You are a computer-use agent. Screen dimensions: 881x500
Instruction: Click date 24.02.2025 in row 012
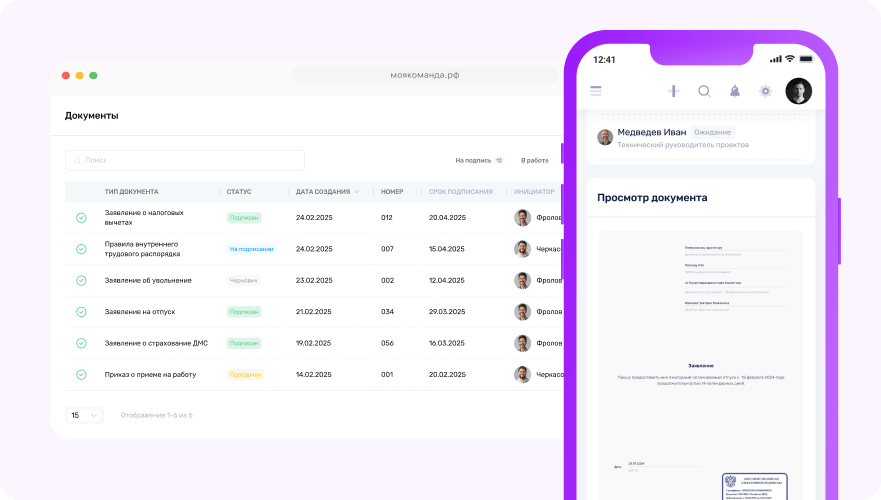point(314,217)
